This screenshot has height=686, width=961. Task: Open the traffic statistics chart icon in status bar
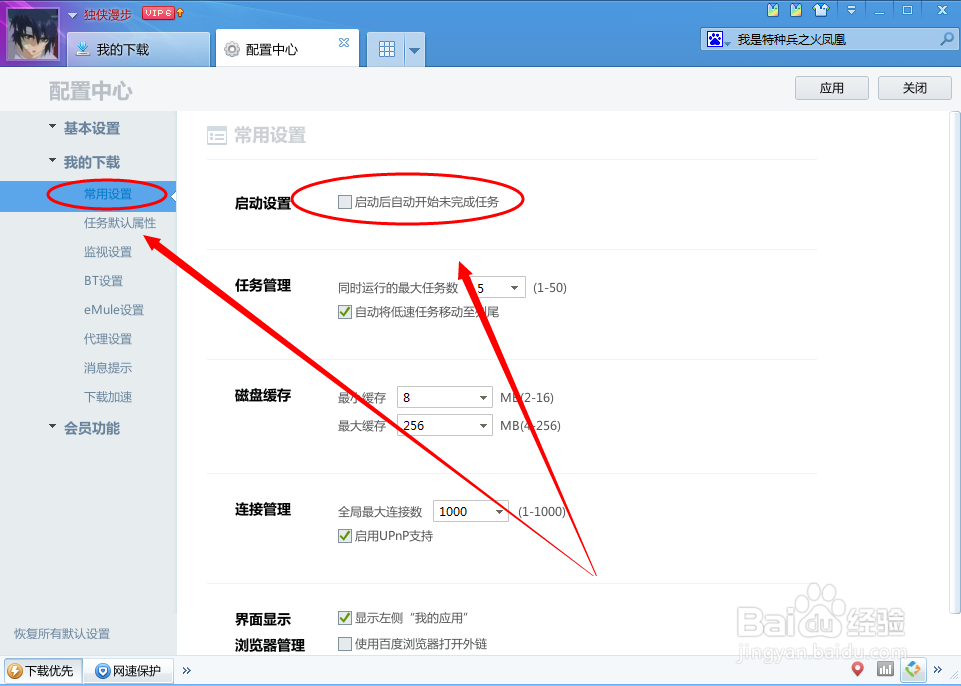tap(885, 668)
